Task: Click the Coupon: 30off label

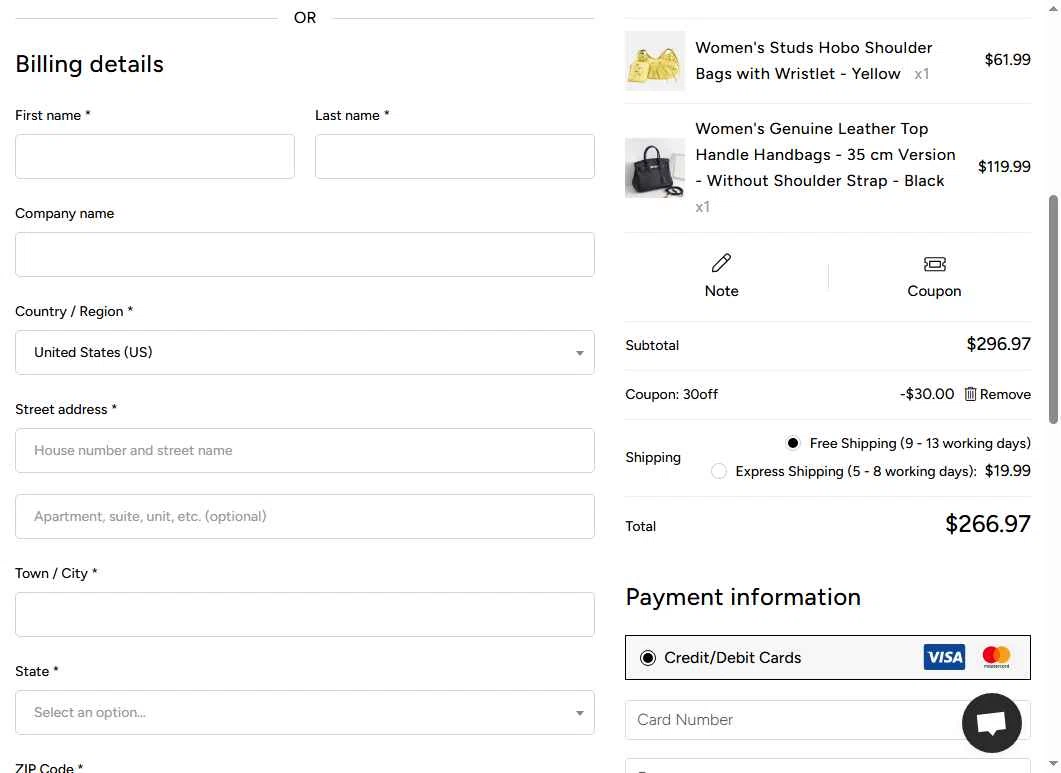Action: [x=671, y=394]
